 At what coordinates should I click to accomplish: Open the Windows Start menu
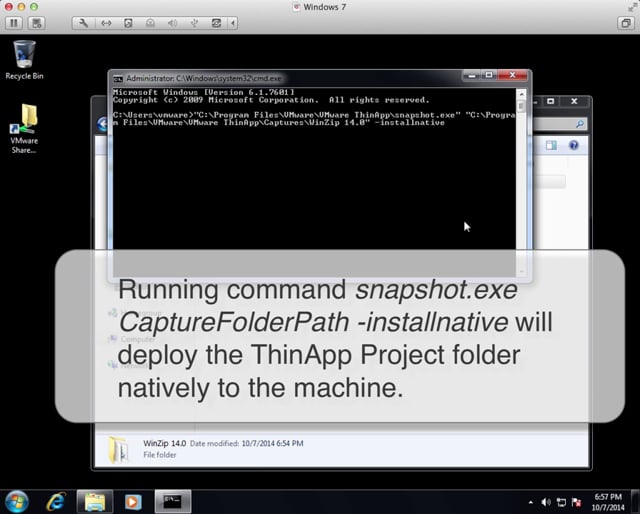[x=17, y=501]
